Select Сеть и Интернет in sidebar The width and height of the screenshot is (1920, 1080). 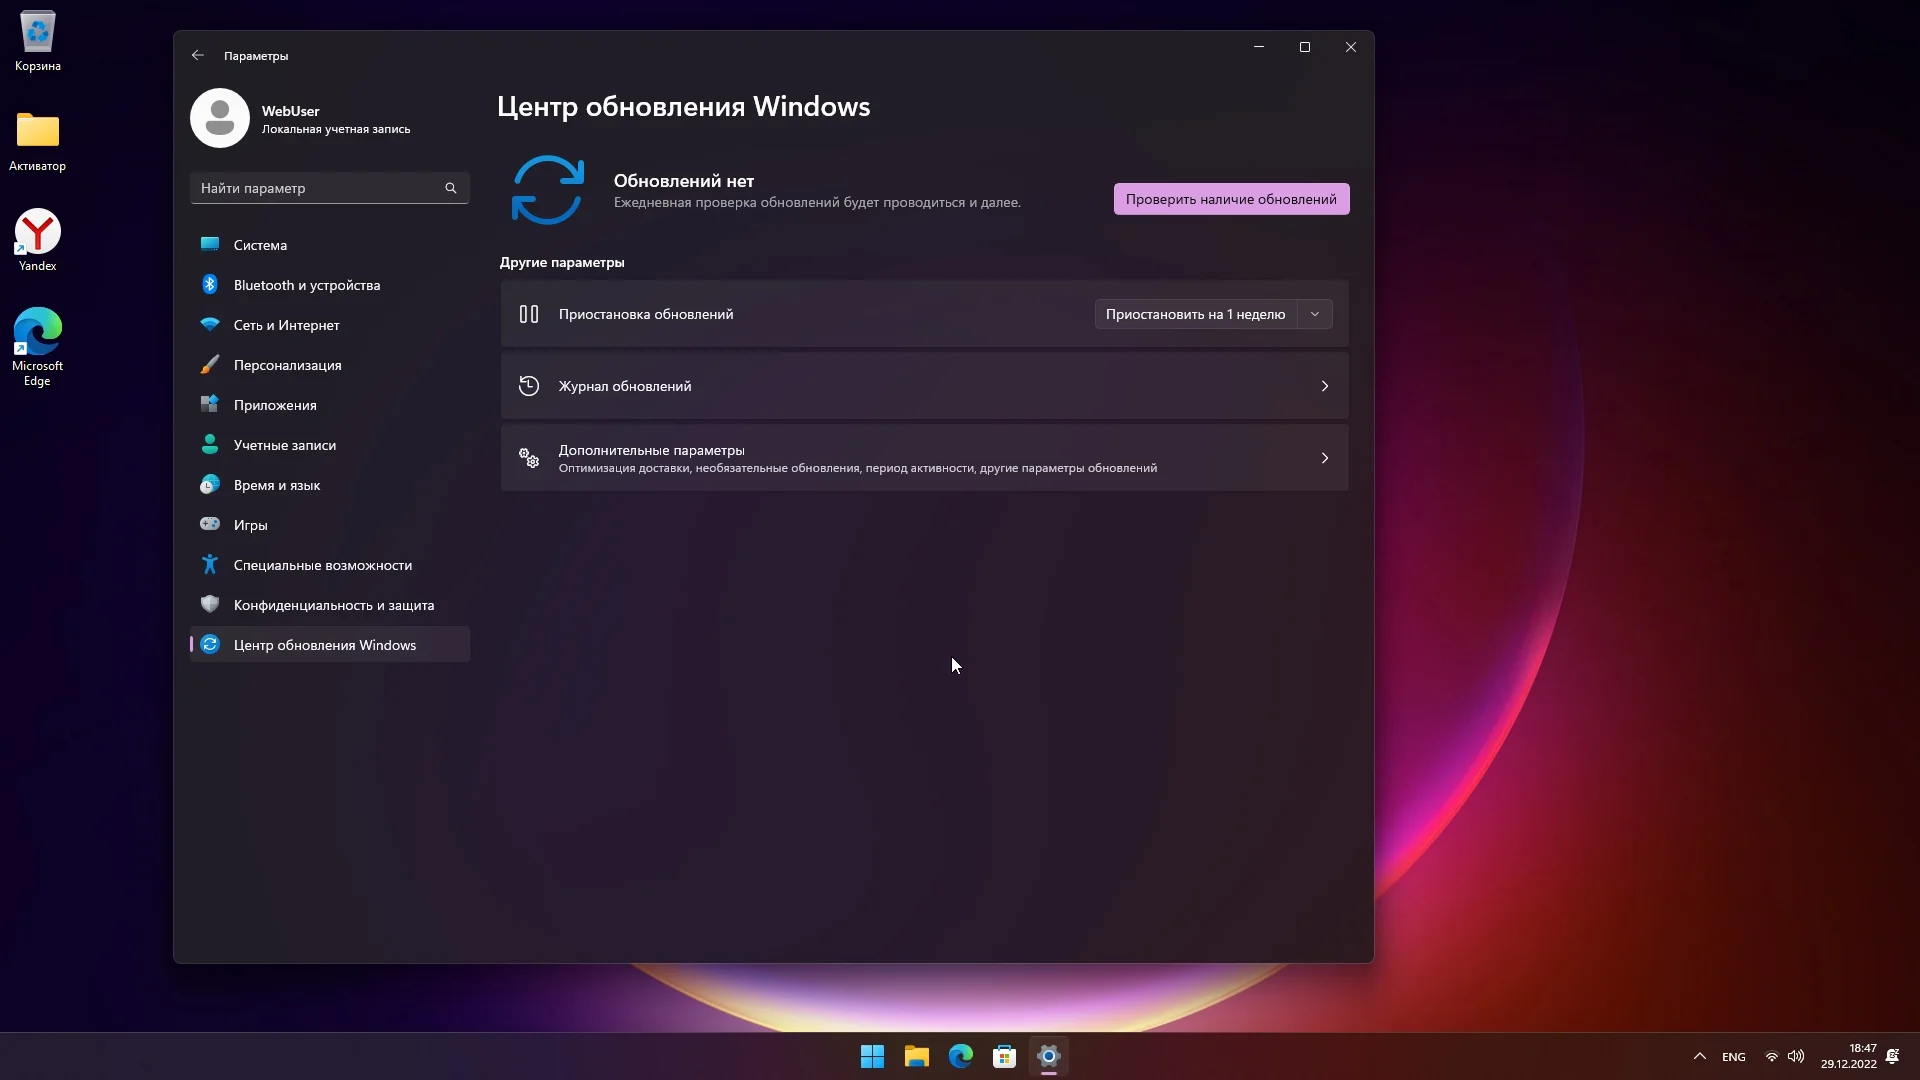[286, 325]
